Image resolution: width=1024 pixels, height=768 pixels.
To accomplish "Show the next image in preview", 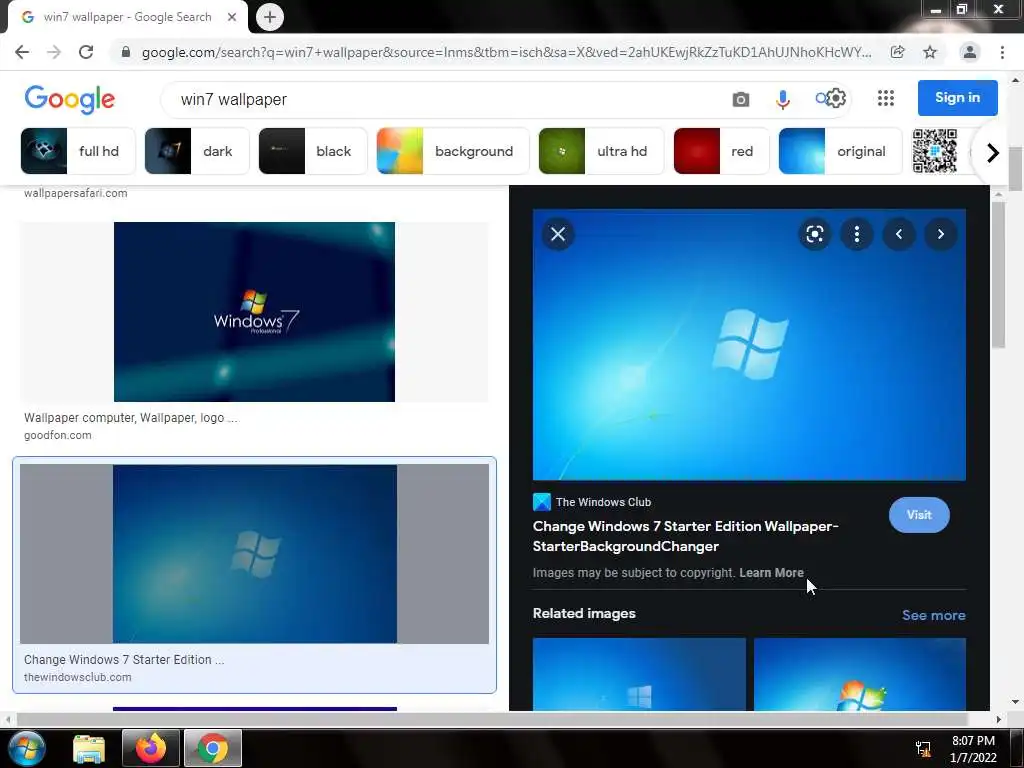I will click(940, 234).
